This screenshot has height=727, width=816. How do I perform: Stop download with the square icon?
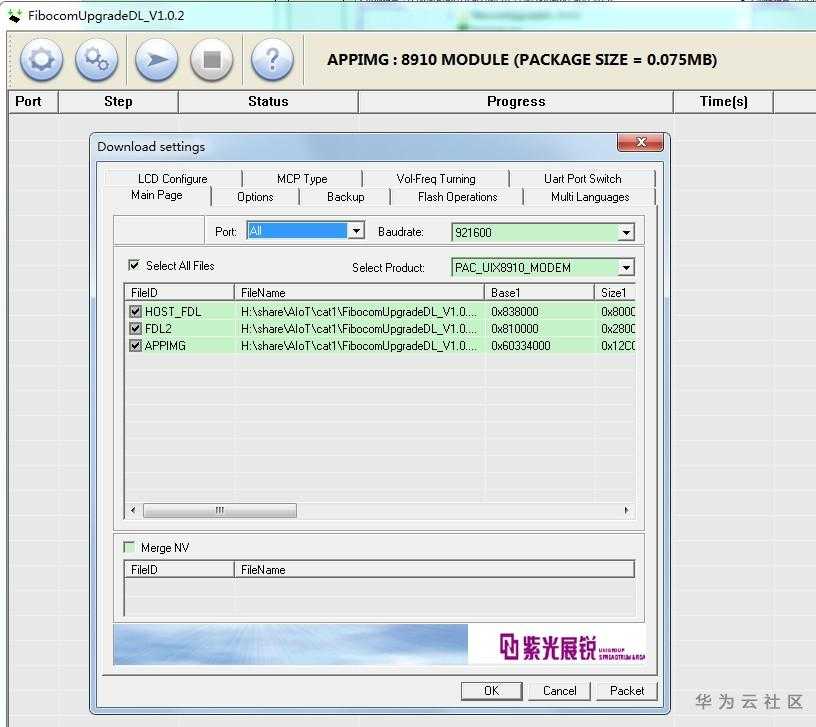[x=212, y=59]
